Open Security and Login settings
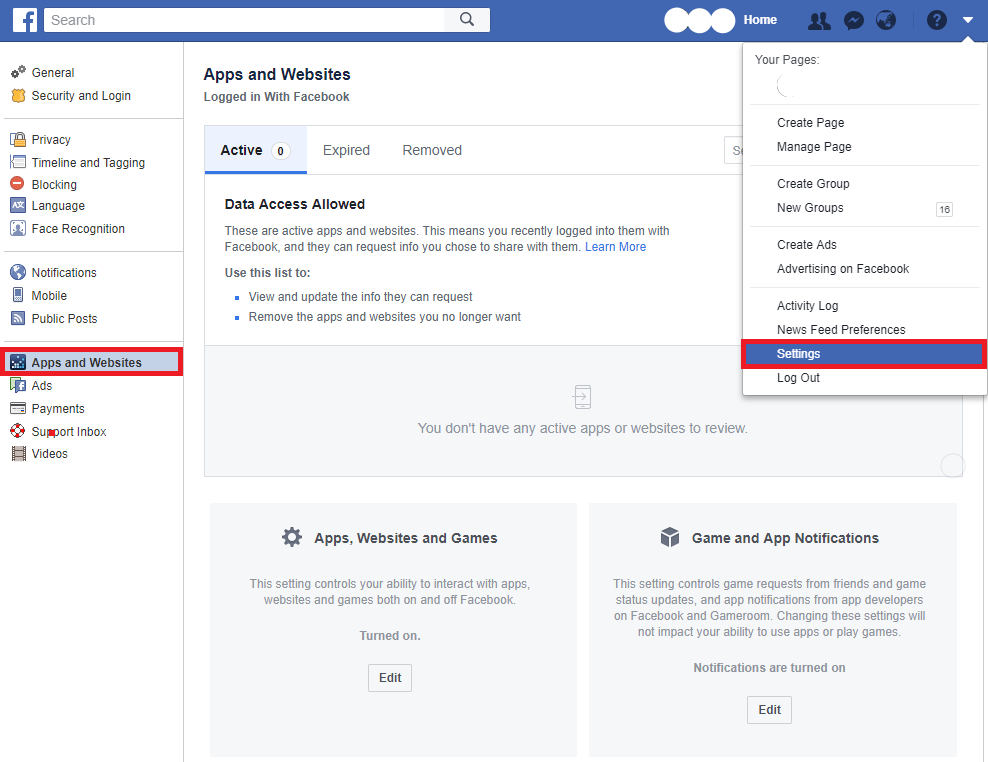988x762 pixels. 81,96
